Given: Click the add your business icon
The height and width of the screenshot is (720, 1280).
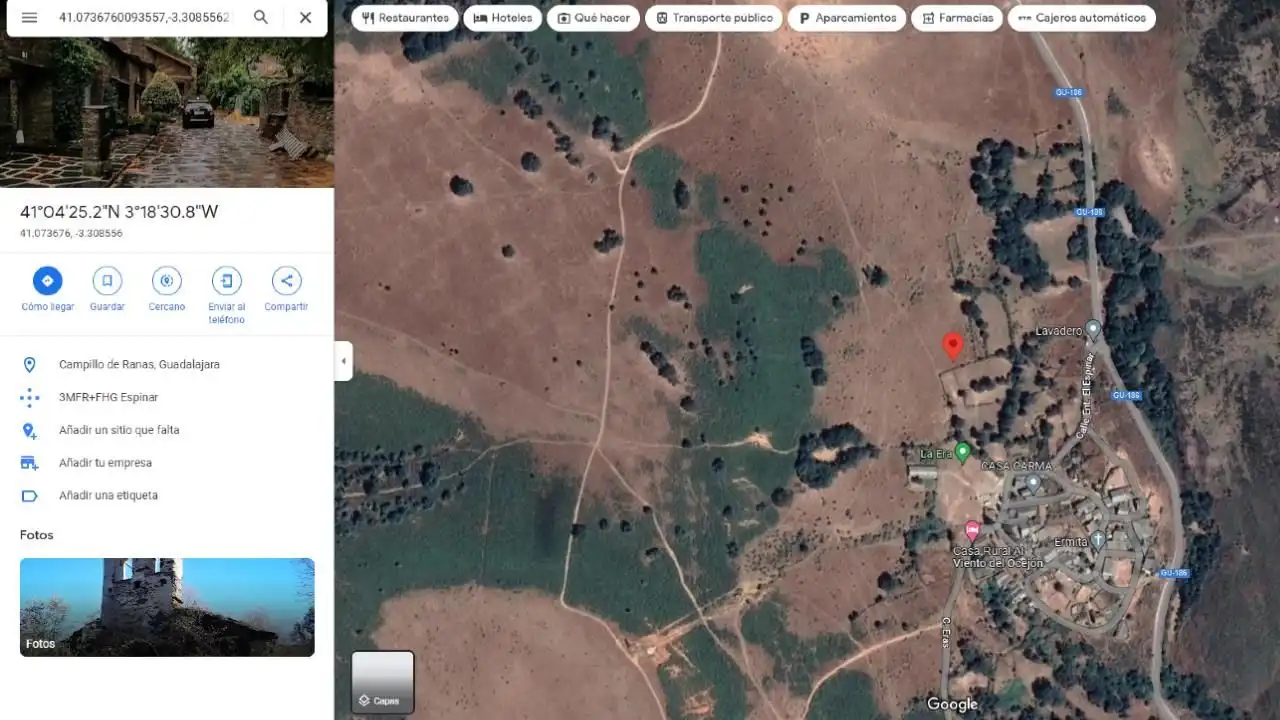Looking at the screenshot, I should point(29,463).
